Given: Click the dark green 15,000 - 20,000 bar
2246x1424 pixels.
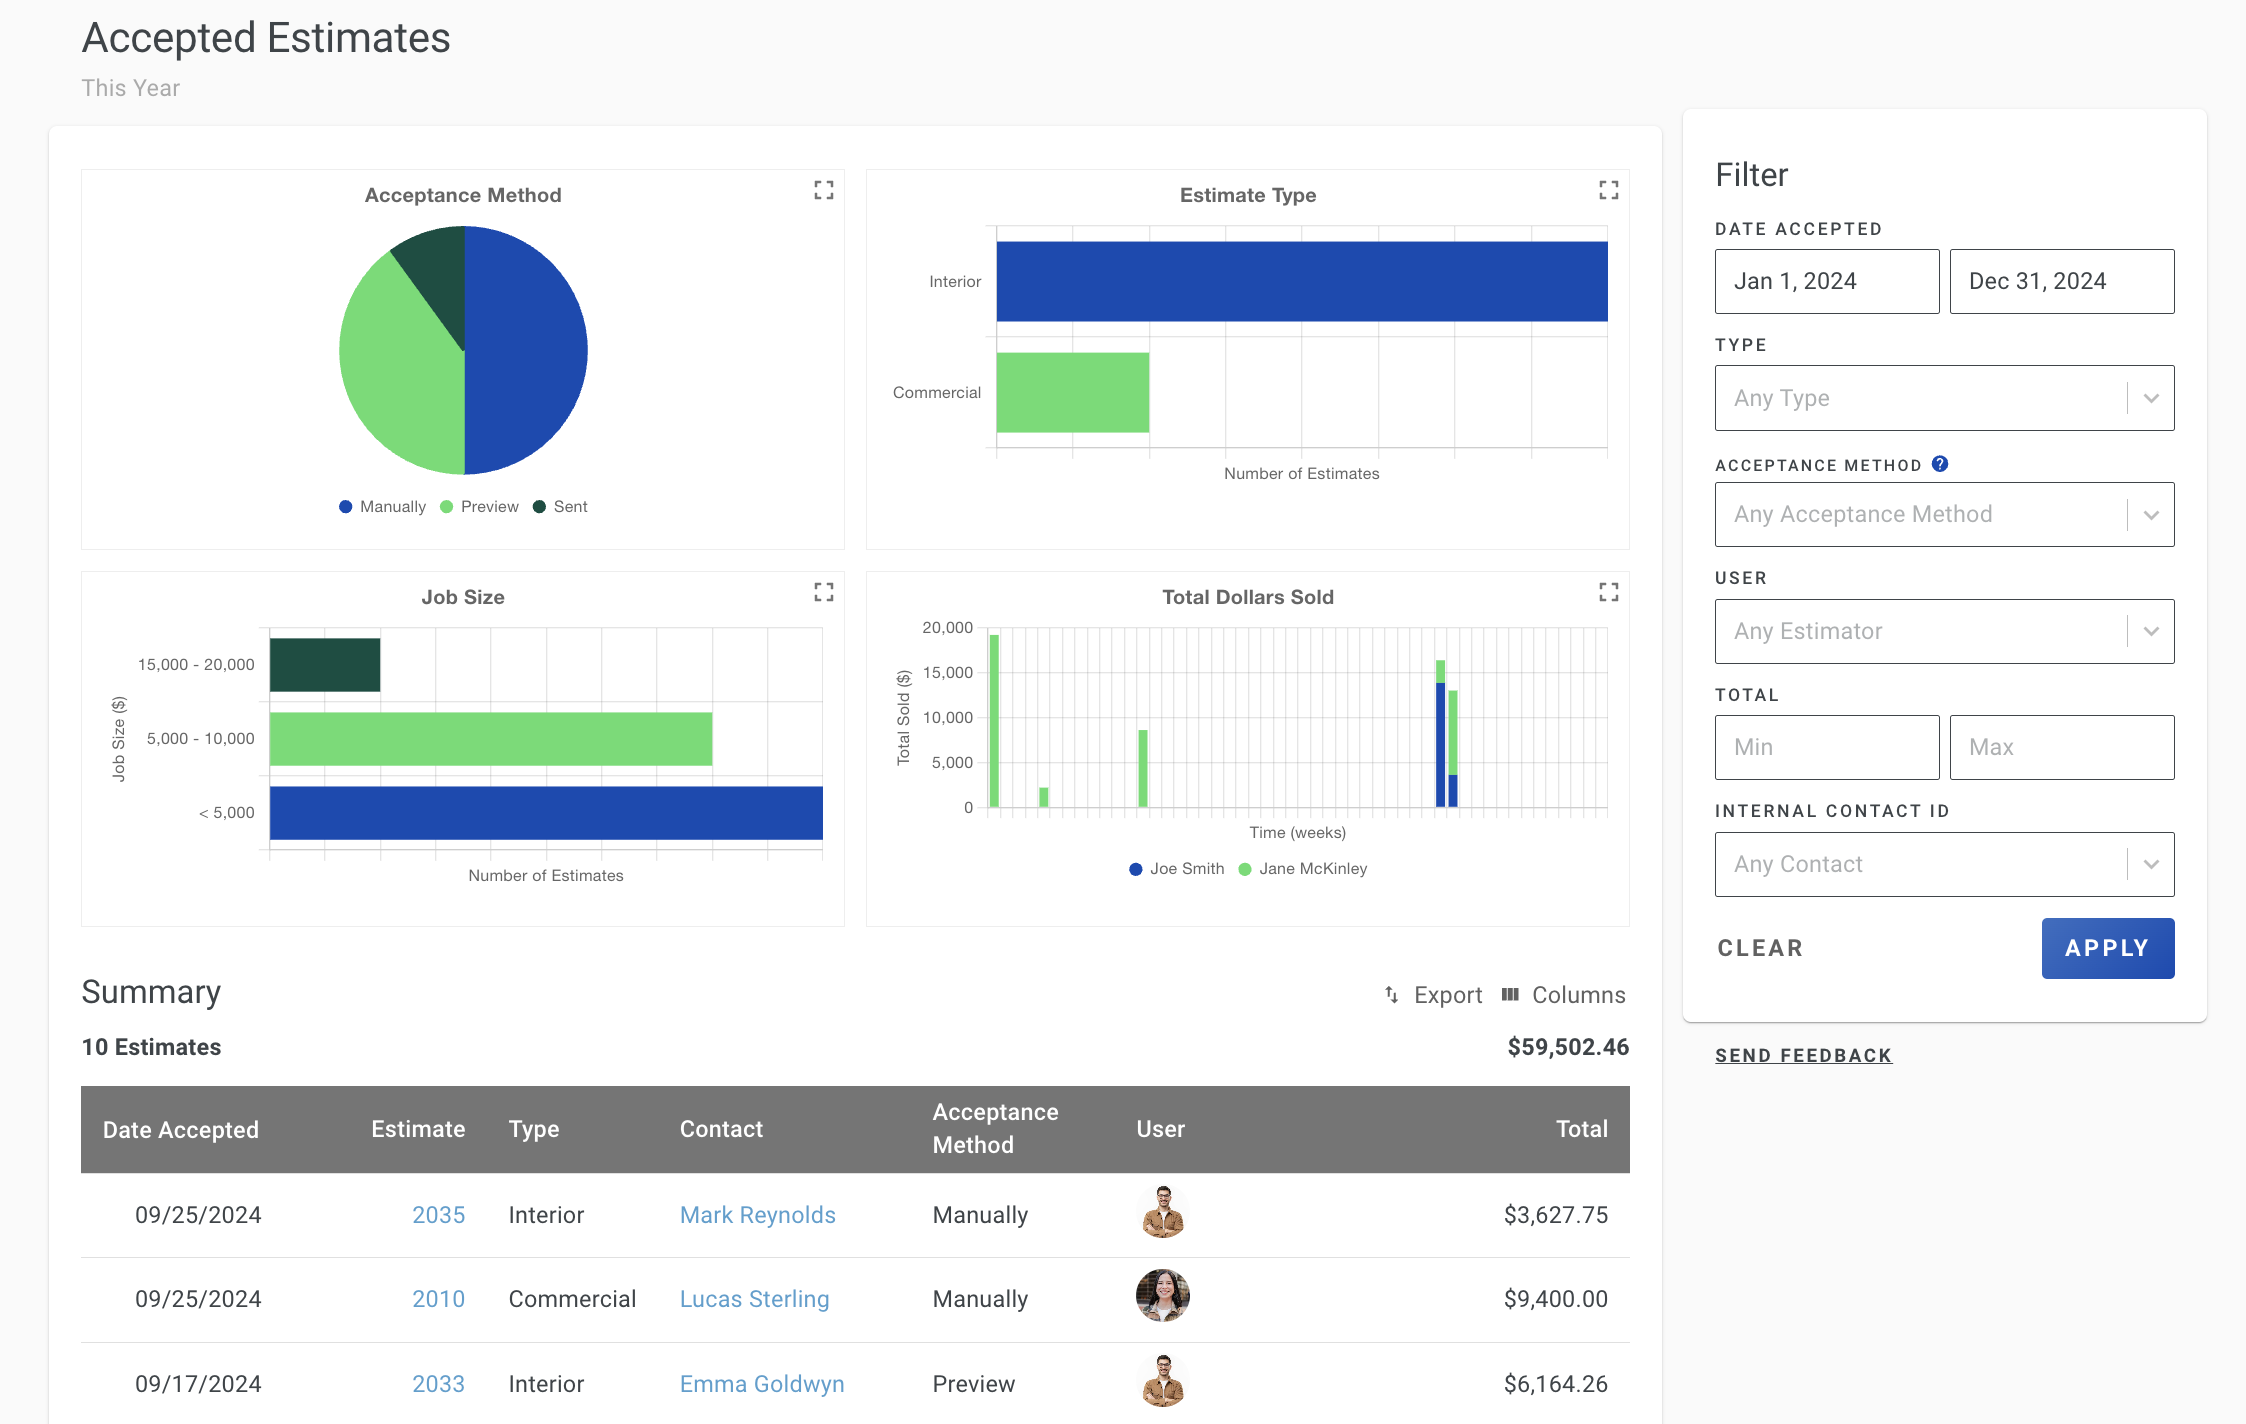Looking at the screenshot, I should pyautogui.click(x=325, y=665).
